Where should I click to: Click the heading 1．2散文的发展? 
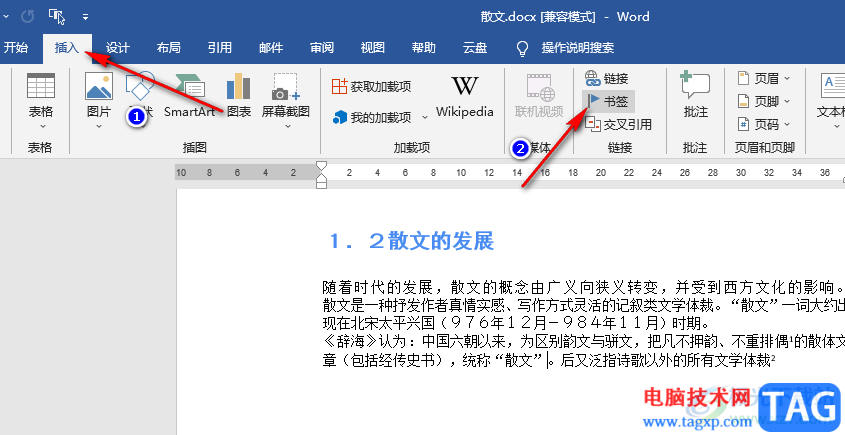pyautogui.click(x=411, y=241)
